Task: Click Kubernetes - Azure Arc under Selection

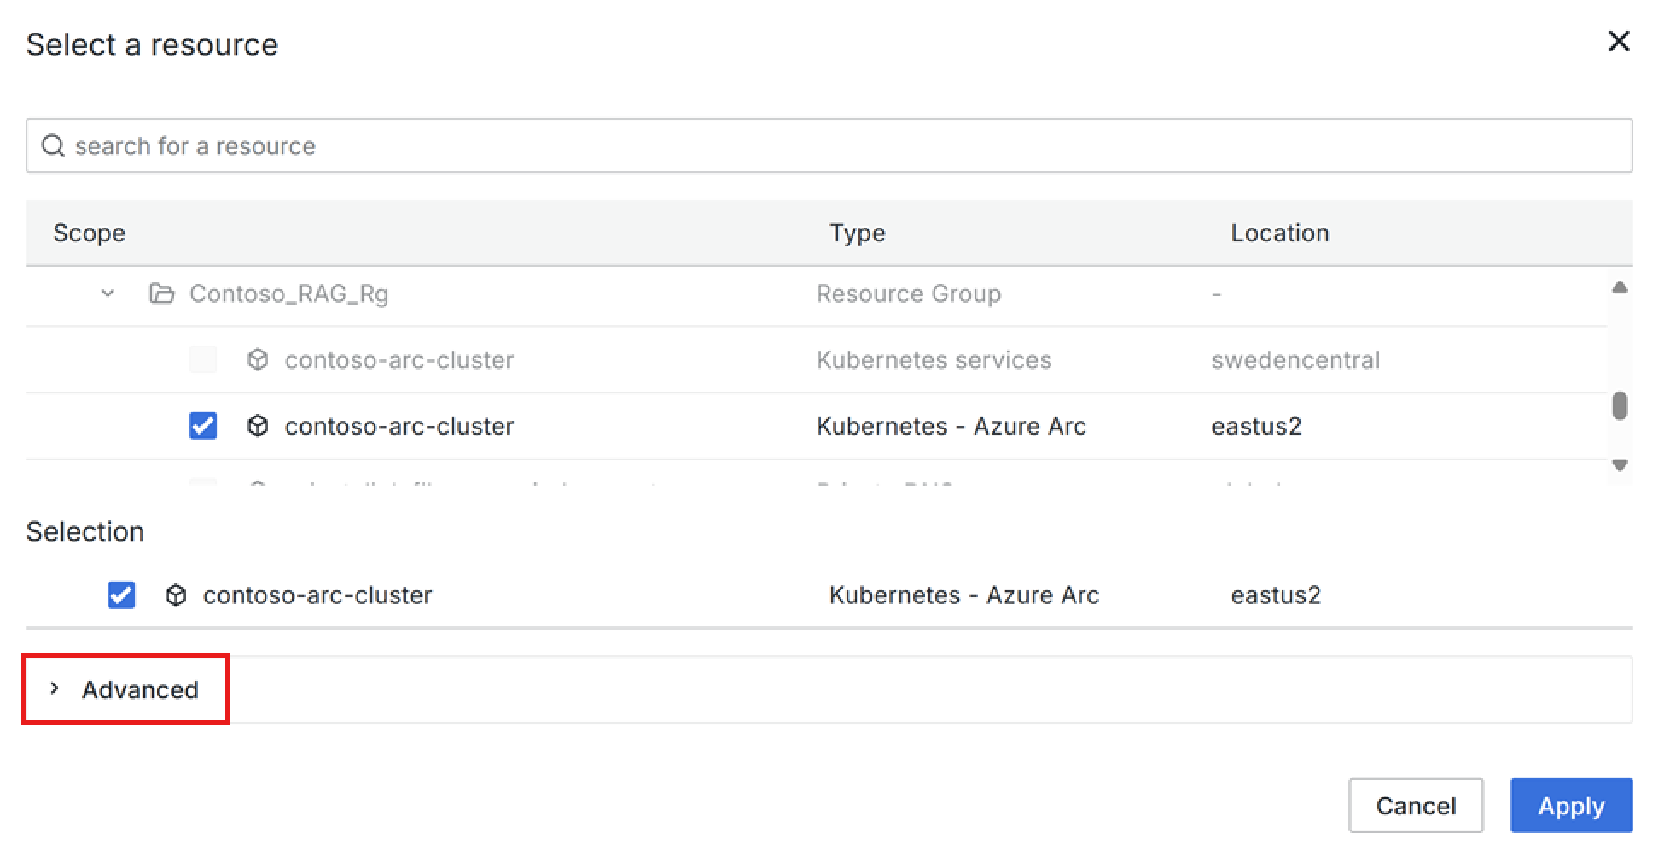Action: [x=964, y=595]
